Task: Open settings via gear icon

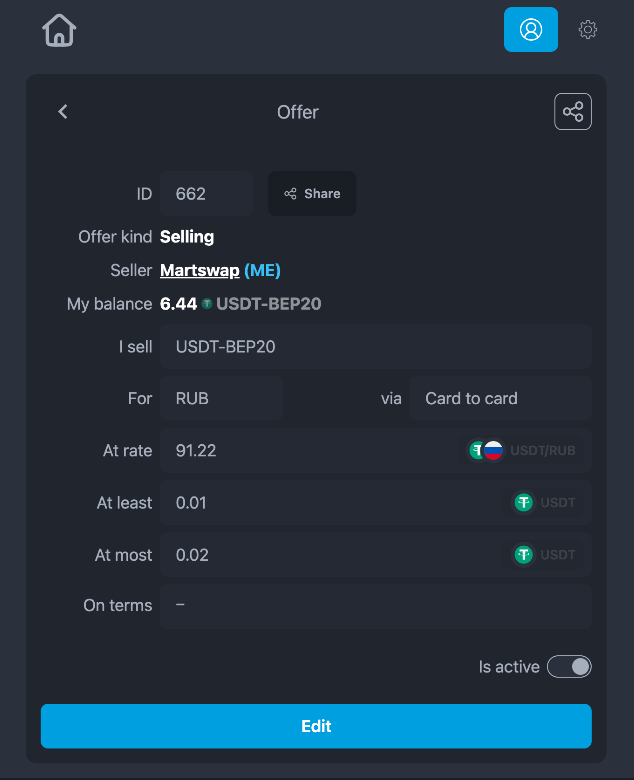Action: [x=588, y=29]
